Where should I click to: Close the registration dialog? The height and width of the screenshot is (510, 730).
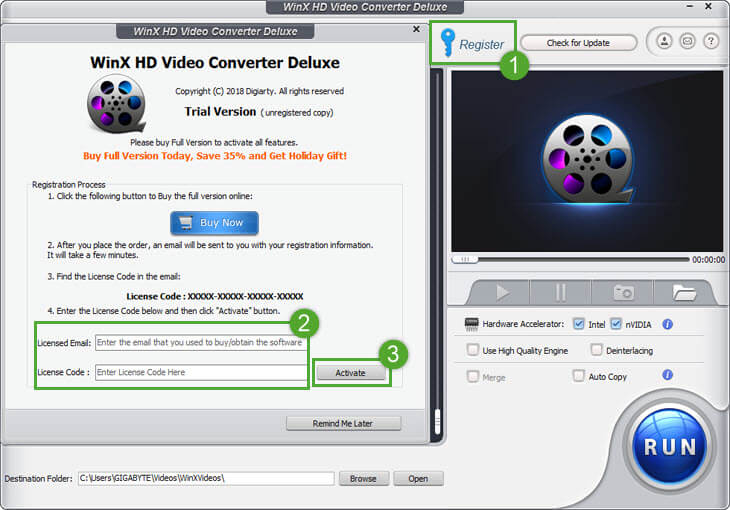pos(416,29)
